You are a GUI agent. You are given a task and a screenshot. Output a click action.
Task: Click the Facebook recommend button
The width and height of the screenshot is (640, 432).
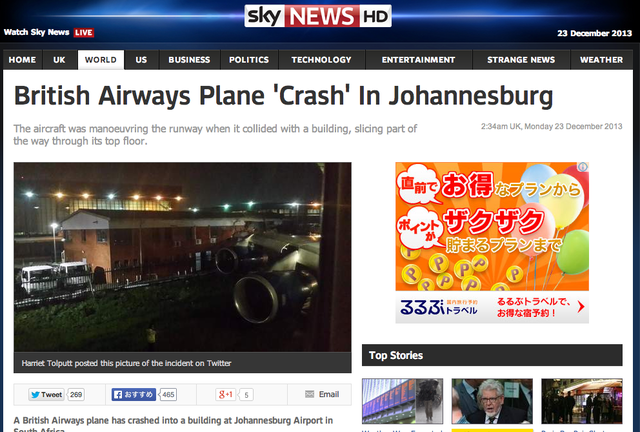[133, 394]
